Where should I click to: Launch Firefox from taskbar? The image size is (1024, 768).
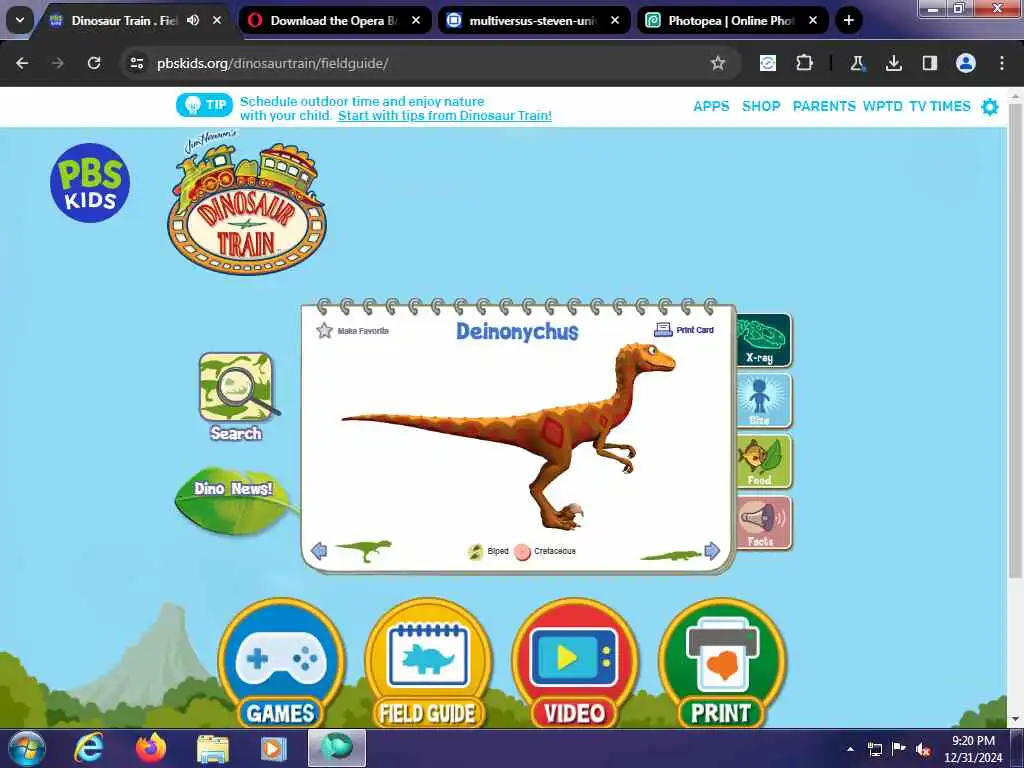point(151,748)
